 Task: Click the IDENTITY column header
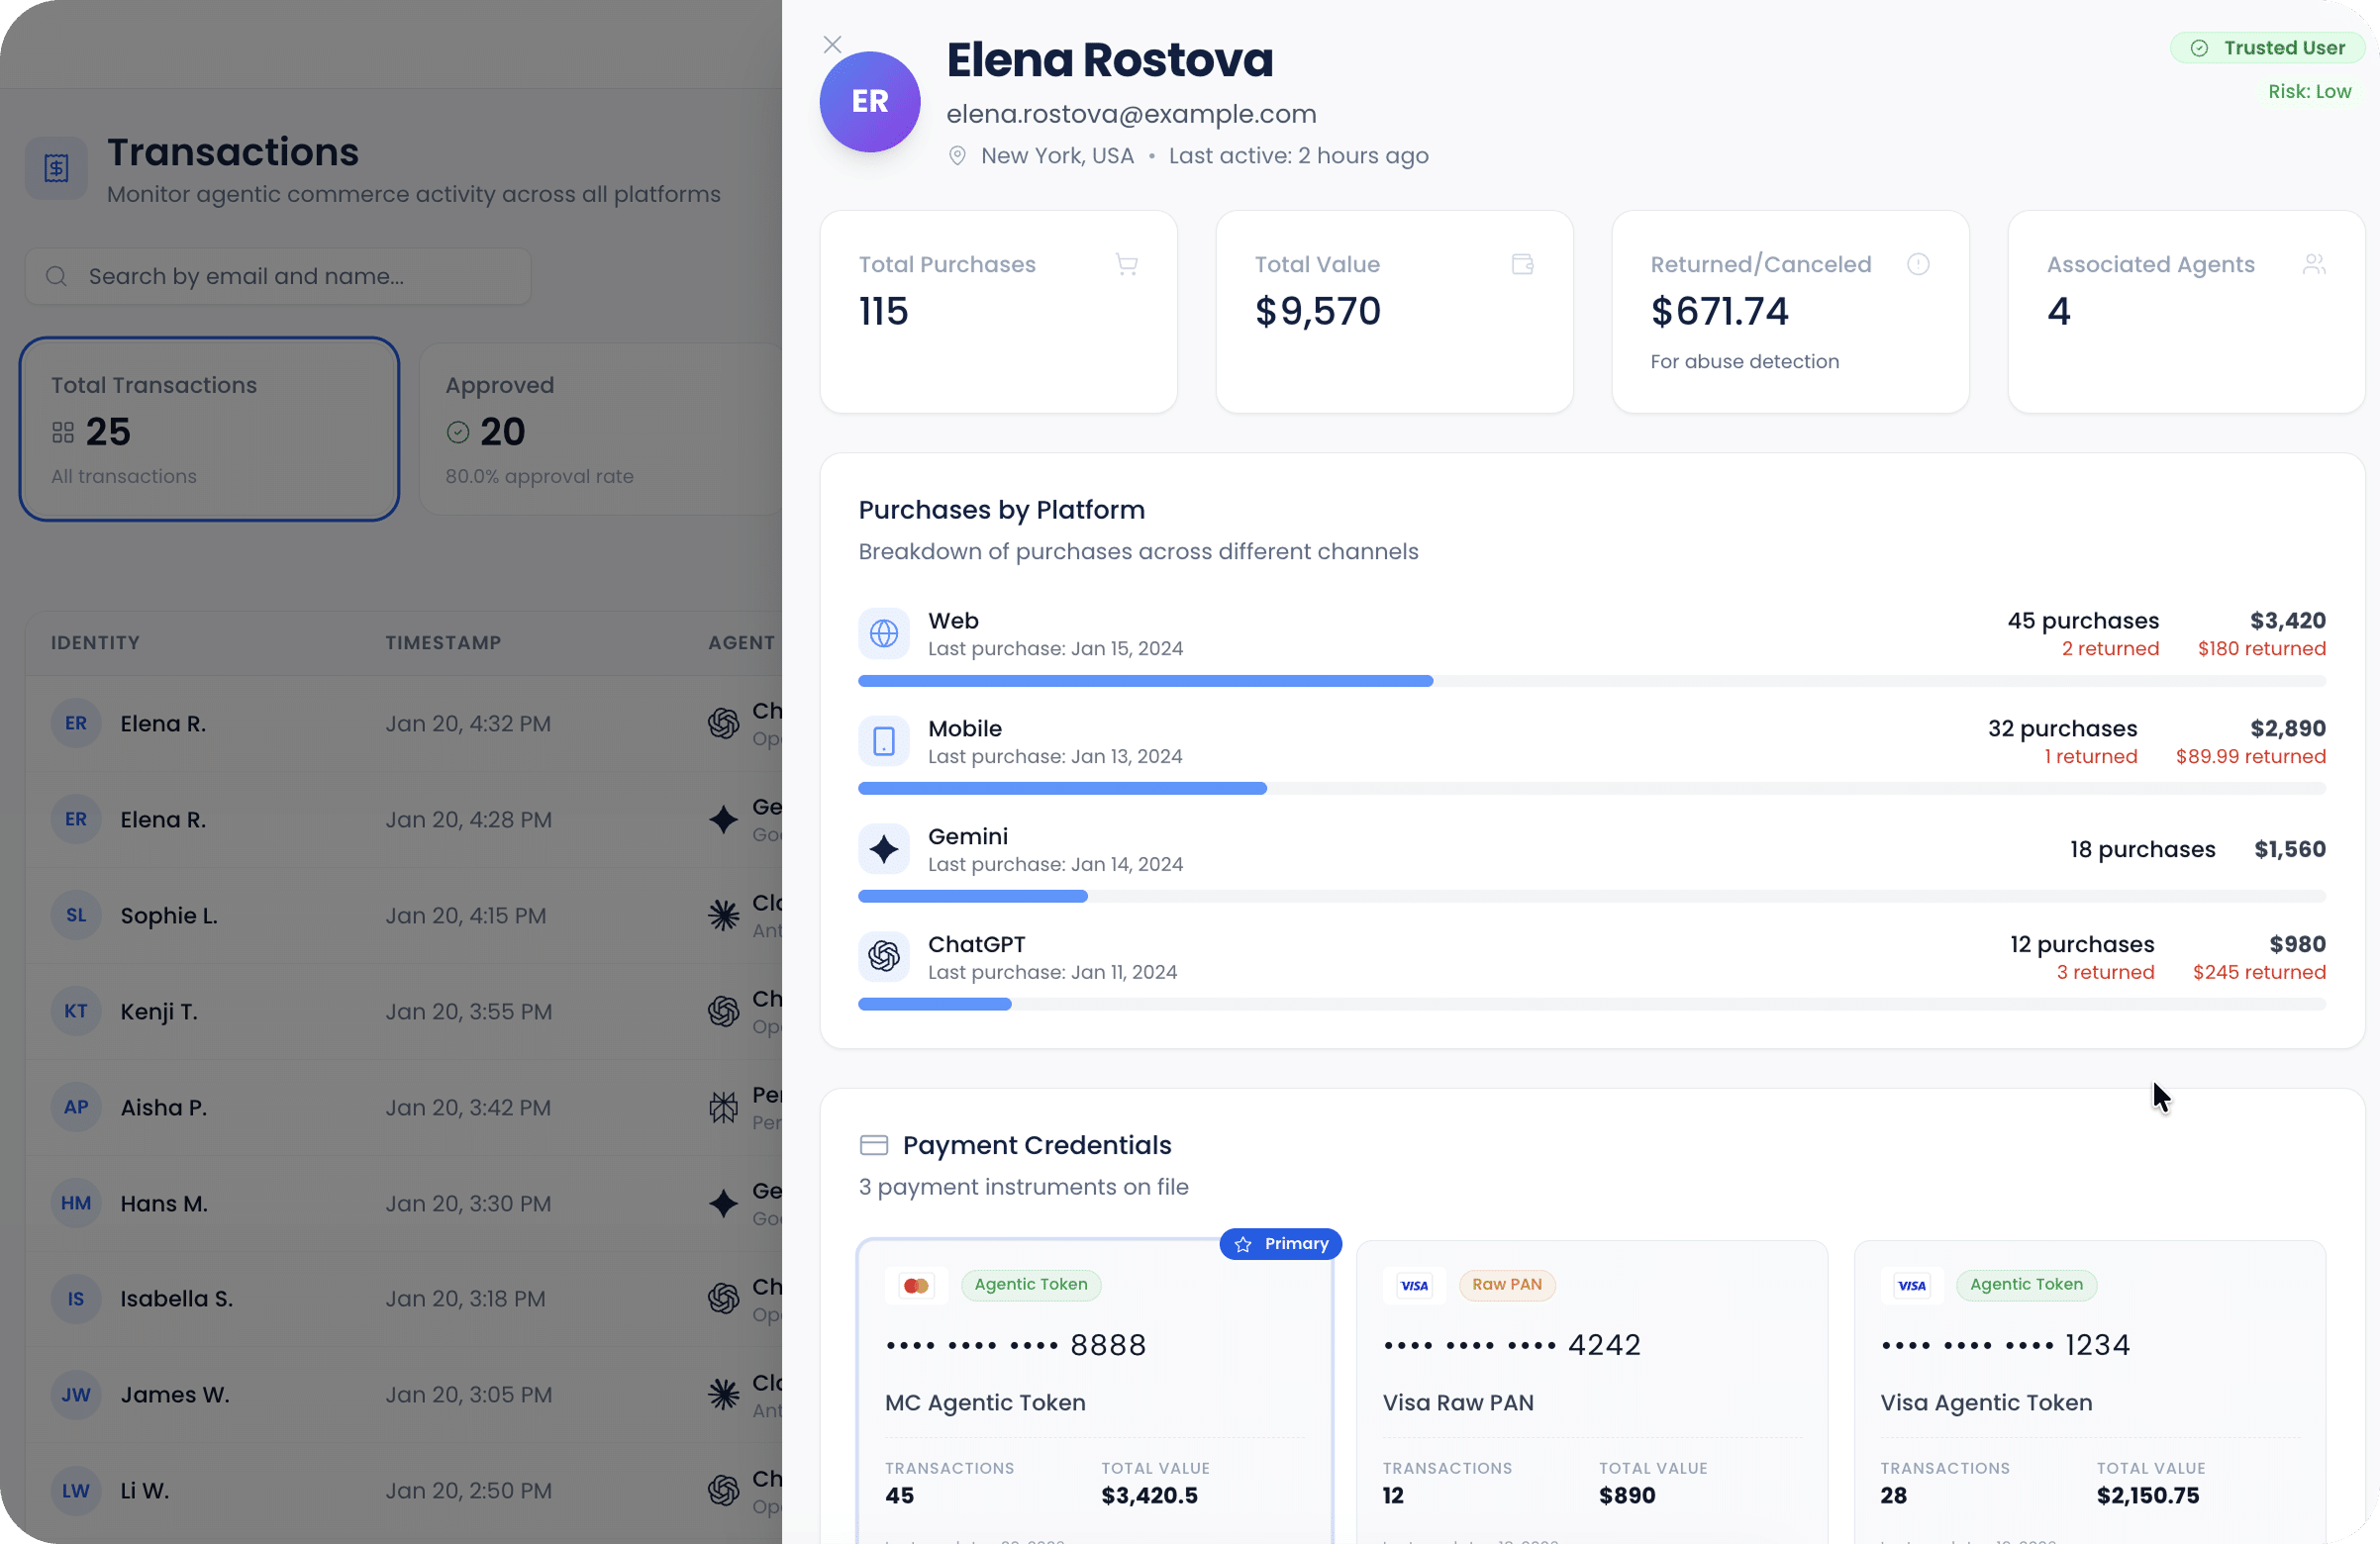click(x=96, y=643)
